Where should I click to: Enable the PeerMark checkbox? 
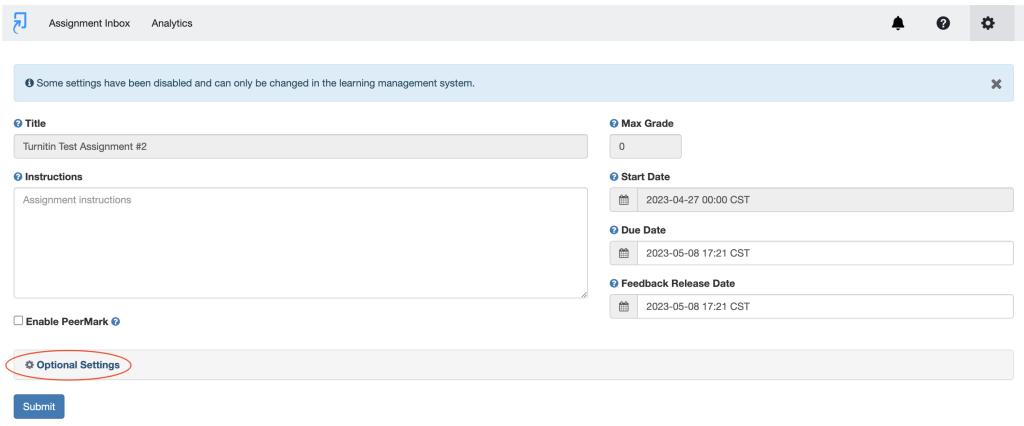tap(19, 321)
